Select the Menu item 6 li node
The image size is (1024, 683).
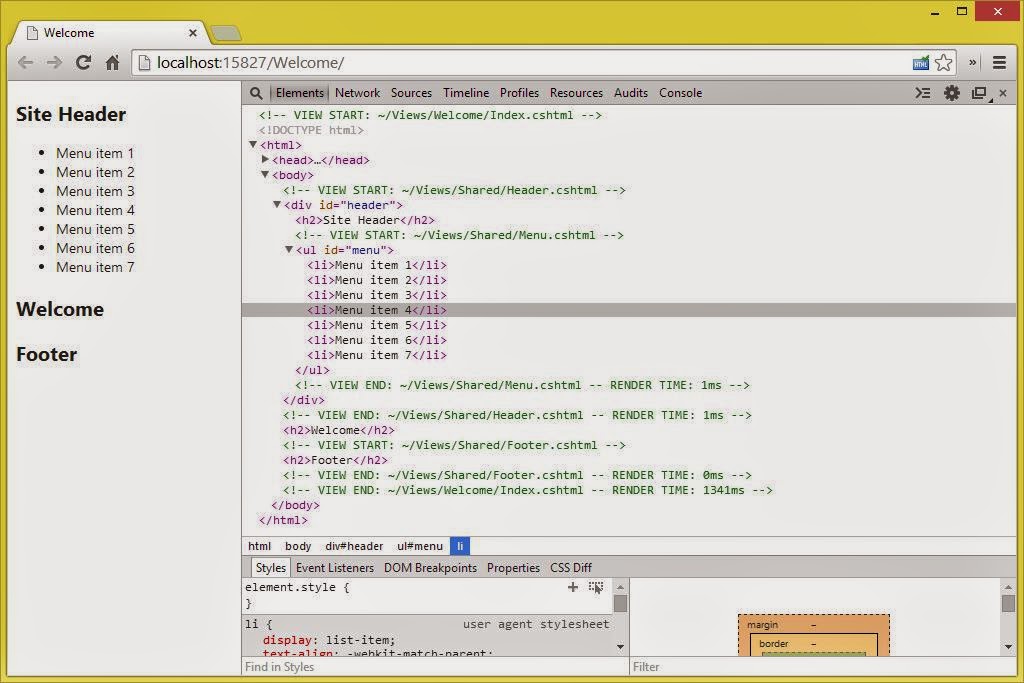tap(376, 340)
